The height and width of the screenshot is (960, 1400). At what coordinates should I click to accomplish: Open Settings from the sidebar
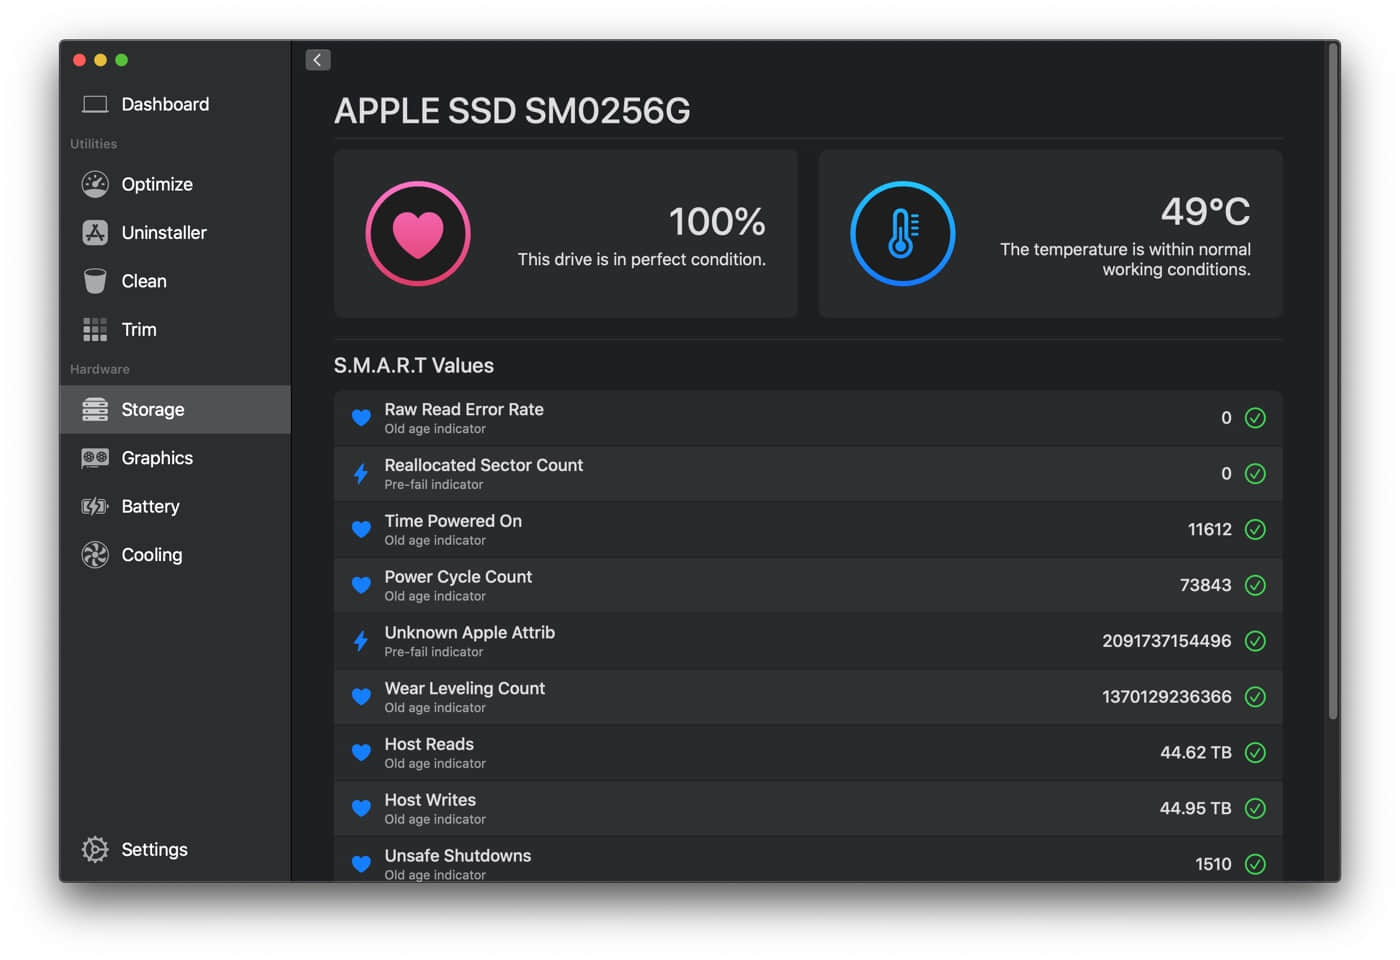click(x=175, y=849)
